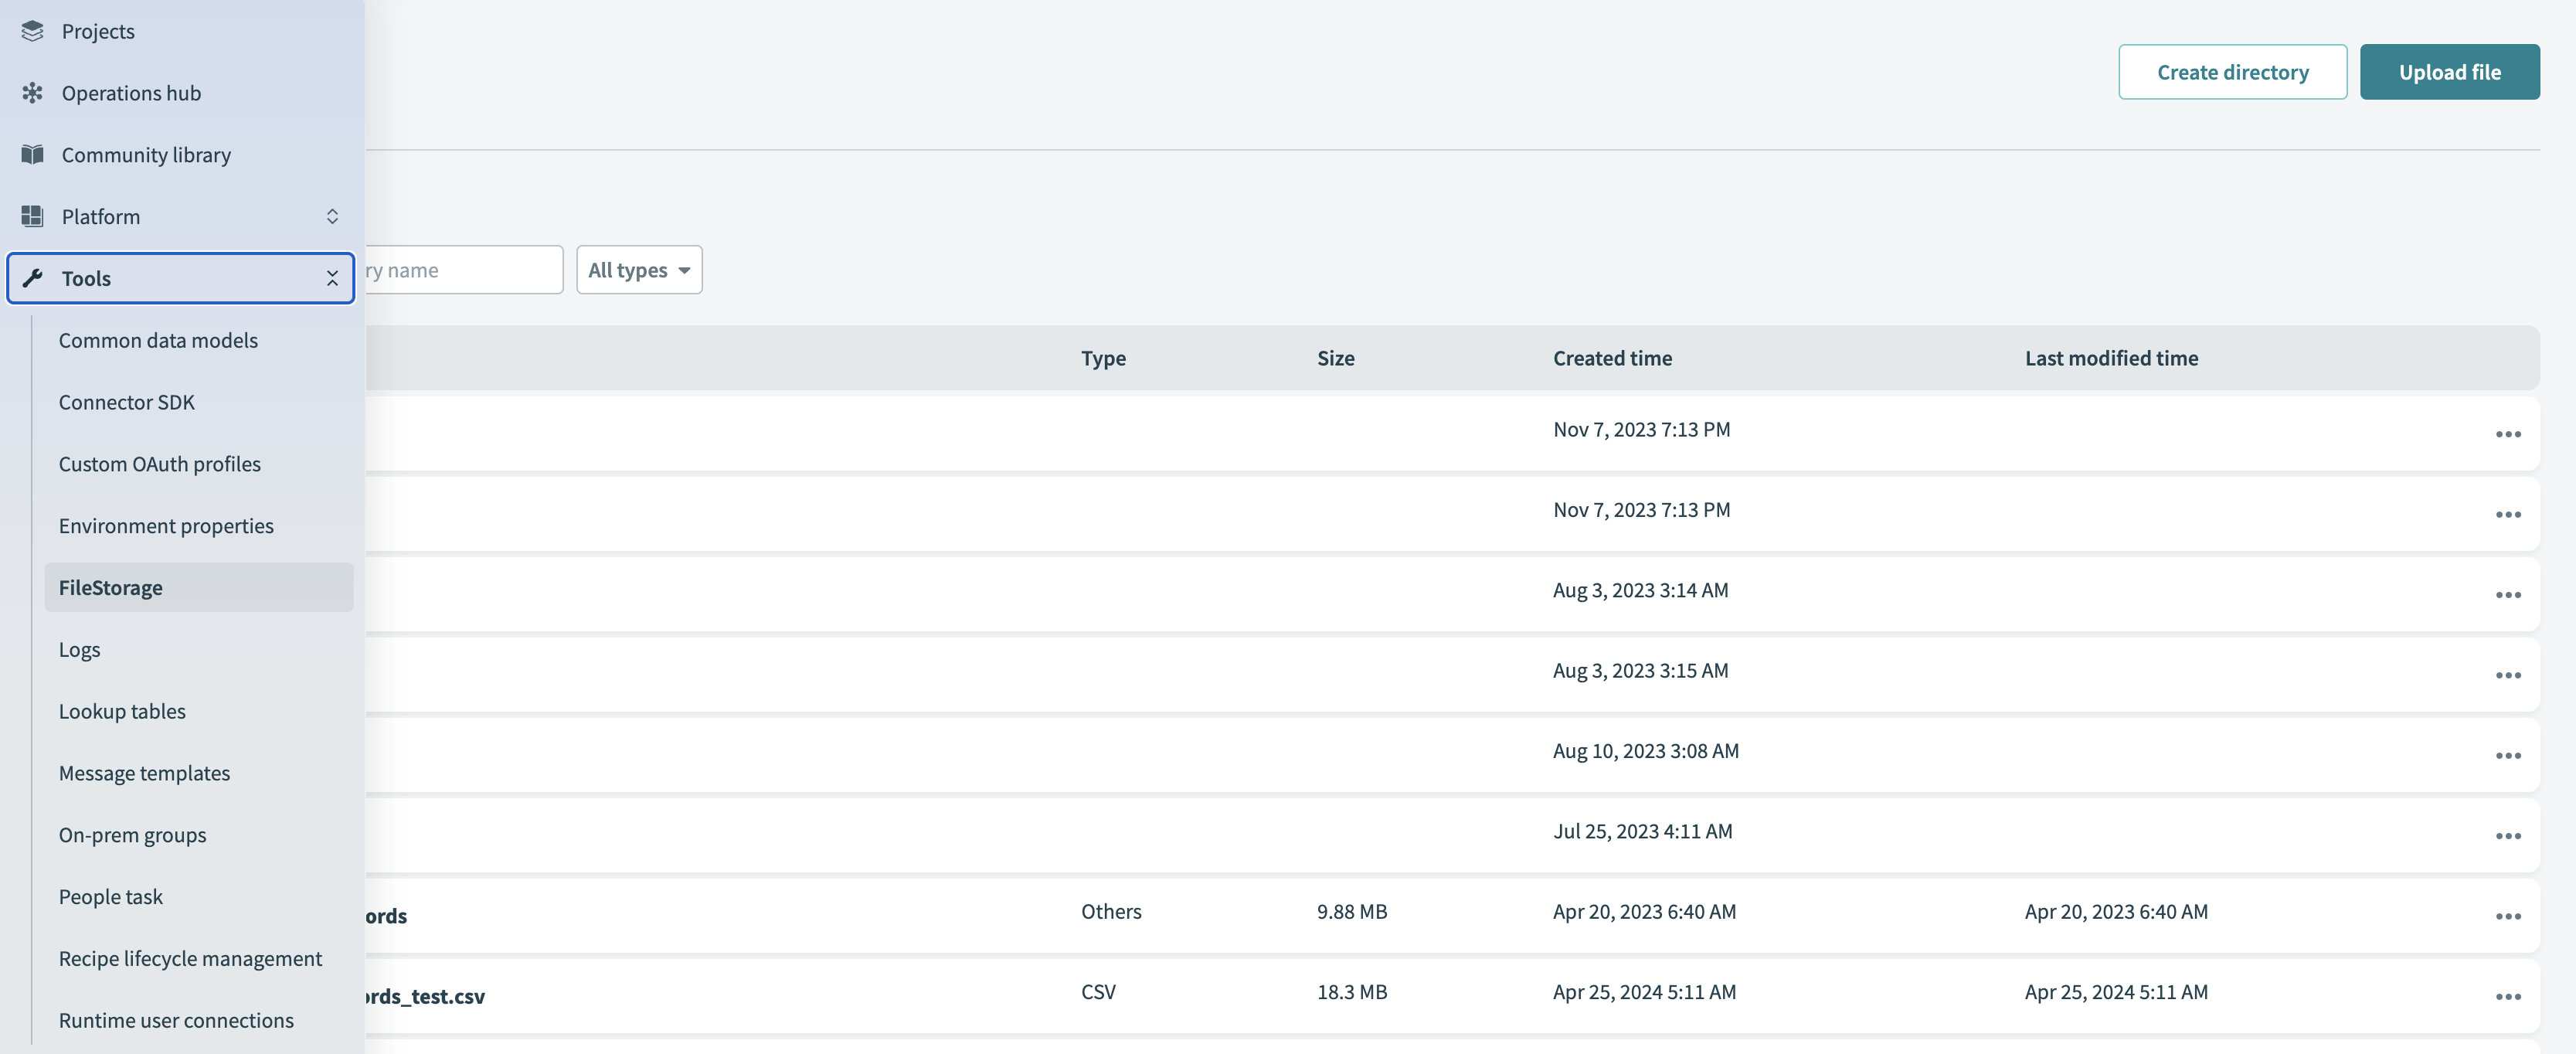This screenshot has width=2576, height=1054.
Task: Enable Runtime user connections option
Action: pyautogui.click(x=176, y=1019)
